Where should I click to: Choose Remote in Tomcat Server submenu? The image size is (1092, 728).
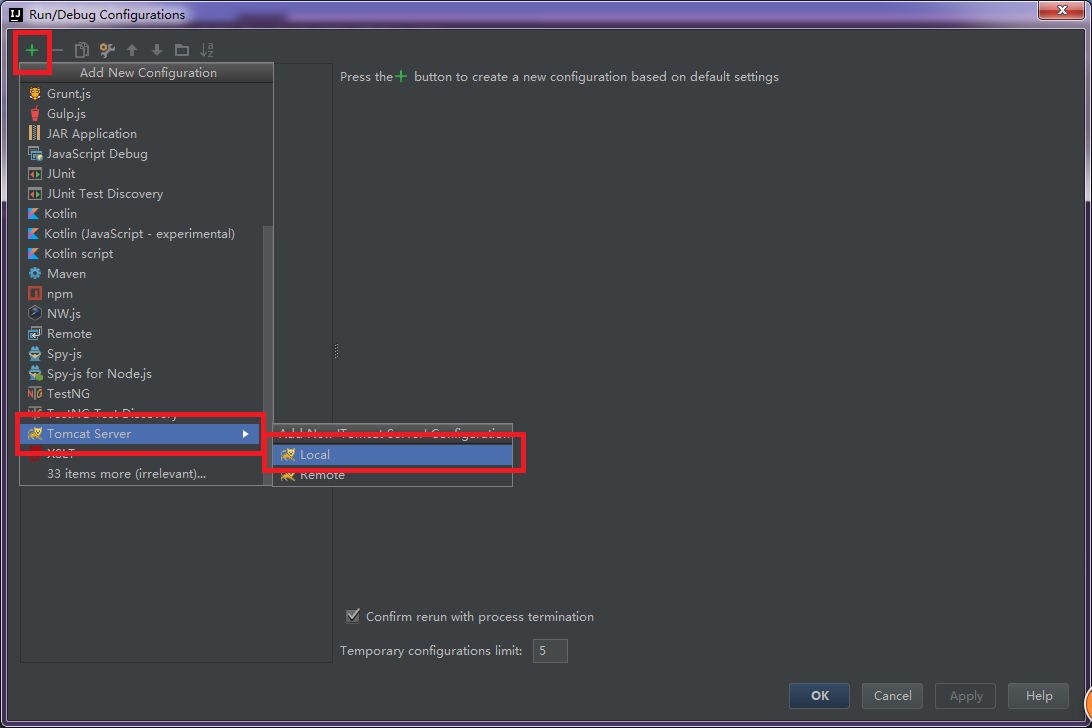tap(393, 475)
